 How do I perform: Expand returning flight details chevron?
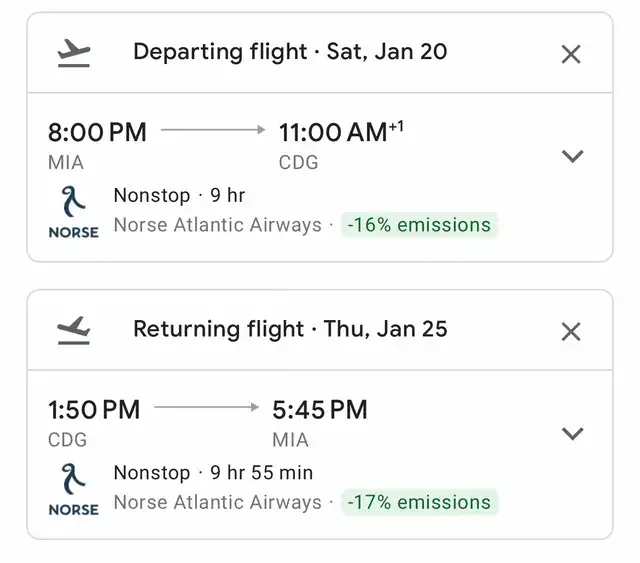[572, 433]
